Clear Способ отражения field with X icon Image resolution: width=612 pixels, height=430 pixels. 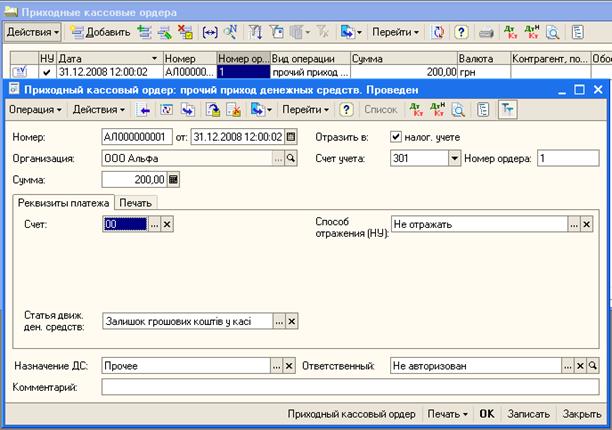[x=589, y=225]
